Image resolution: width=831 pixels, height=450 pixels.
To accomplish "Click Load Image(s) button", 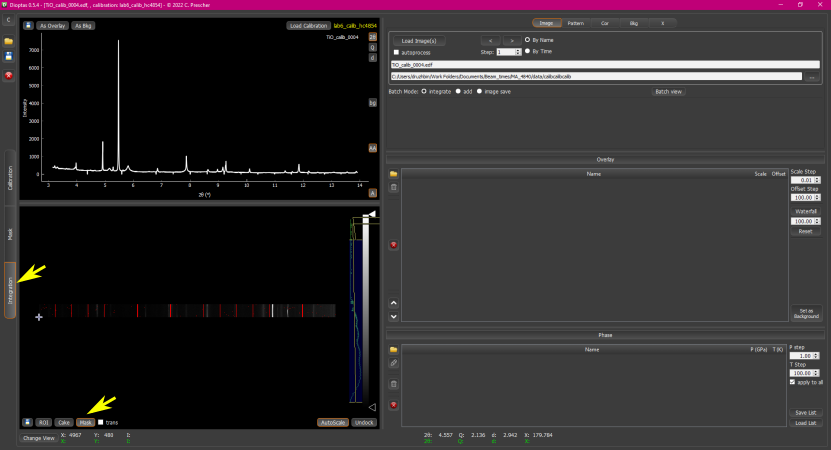I will [x=419, y=41].
